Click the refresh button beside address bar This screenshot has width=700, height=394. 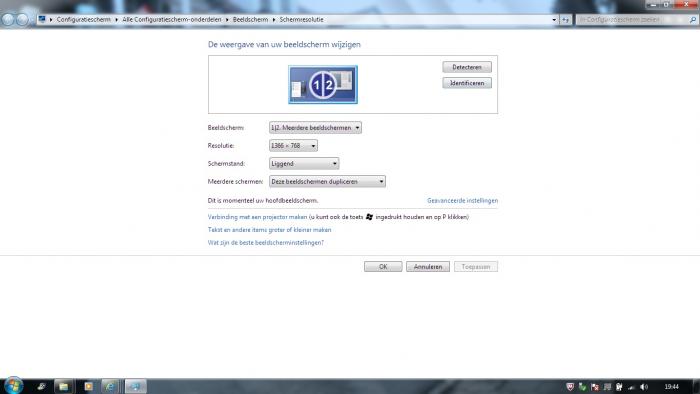[x=566, y=20]
